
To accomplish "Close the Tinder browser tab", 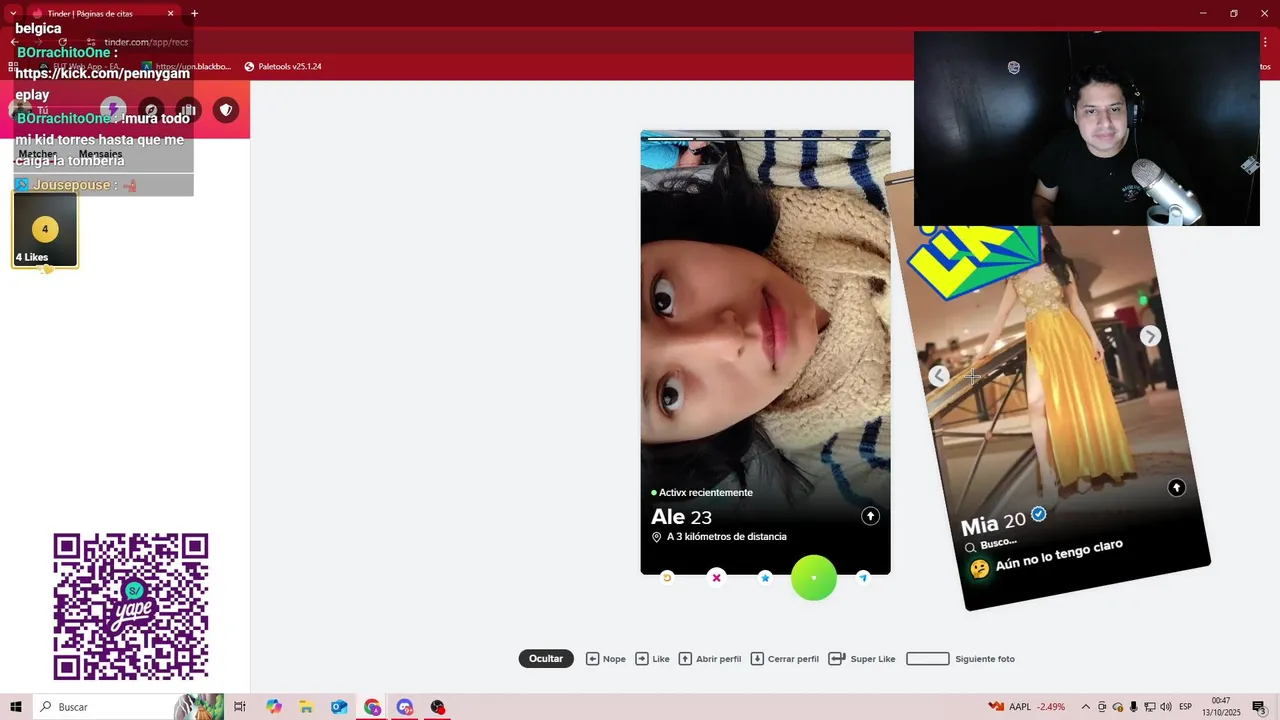I will click(x=170, y=13).
